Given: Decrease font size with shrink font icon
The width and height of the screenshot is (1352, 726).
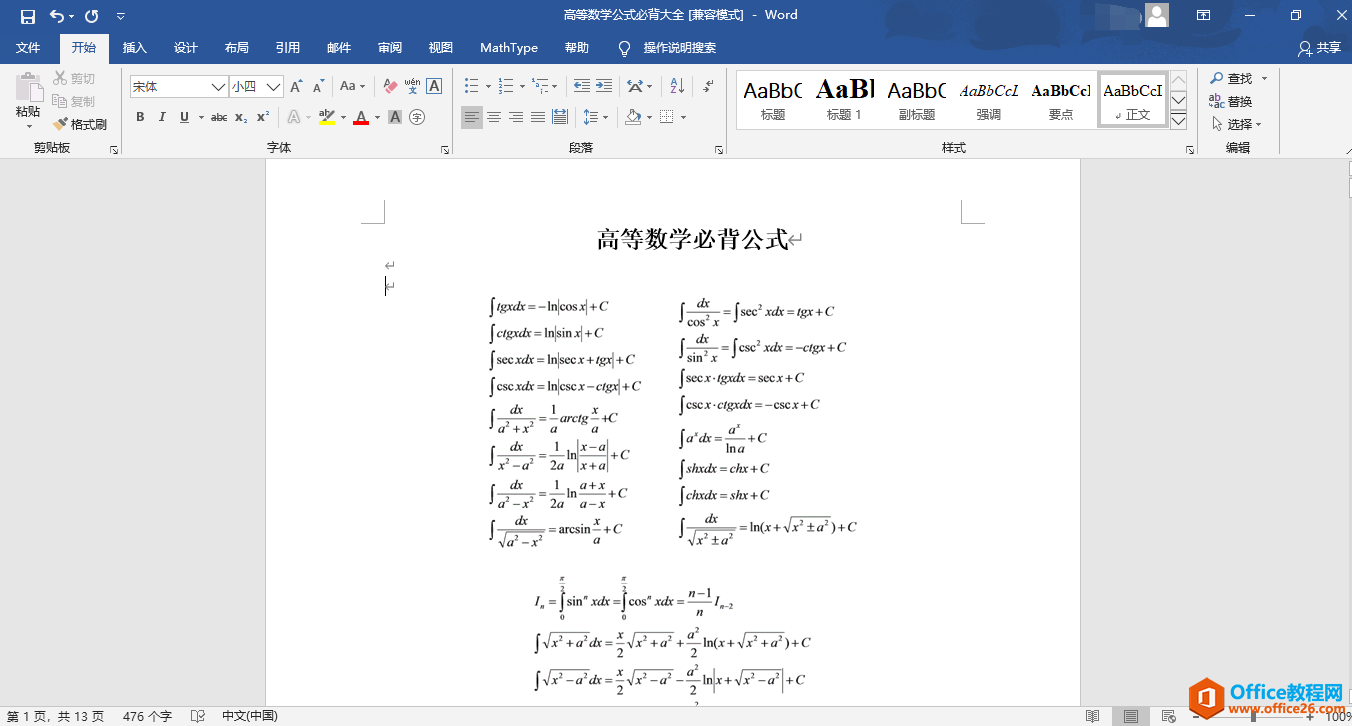Looking at the screenshot, I should [x=318, y=87].
